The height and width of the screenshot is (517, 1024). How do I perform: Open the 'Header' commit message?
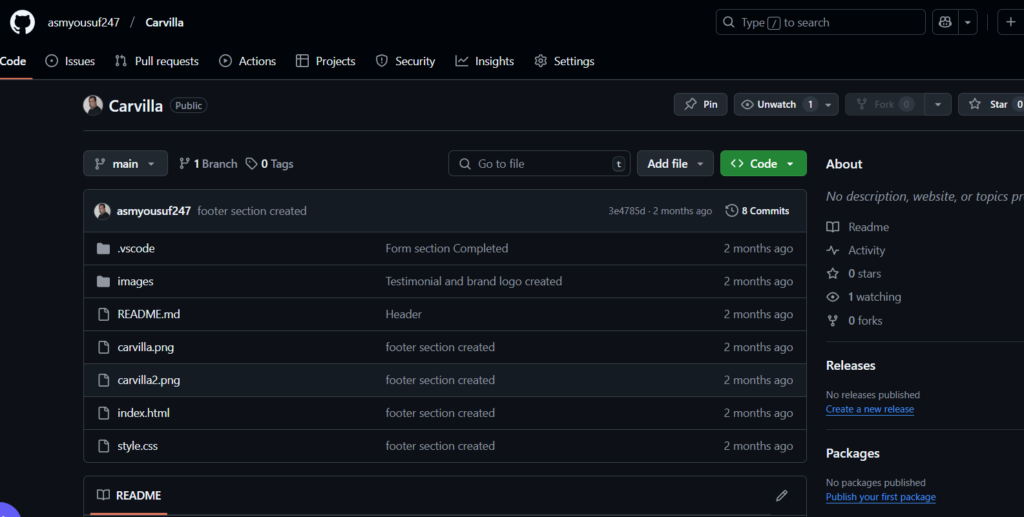(404, 314)
